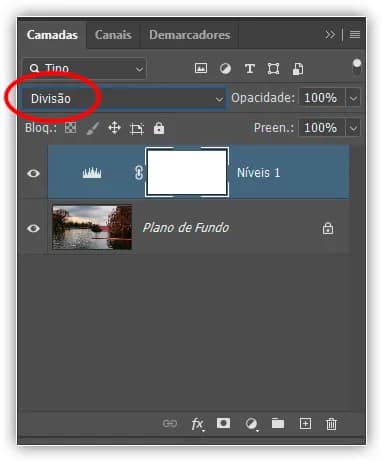Collapse panel with double-arrow icon
Viewport: 383px width, 462px height.
(330, 34)
